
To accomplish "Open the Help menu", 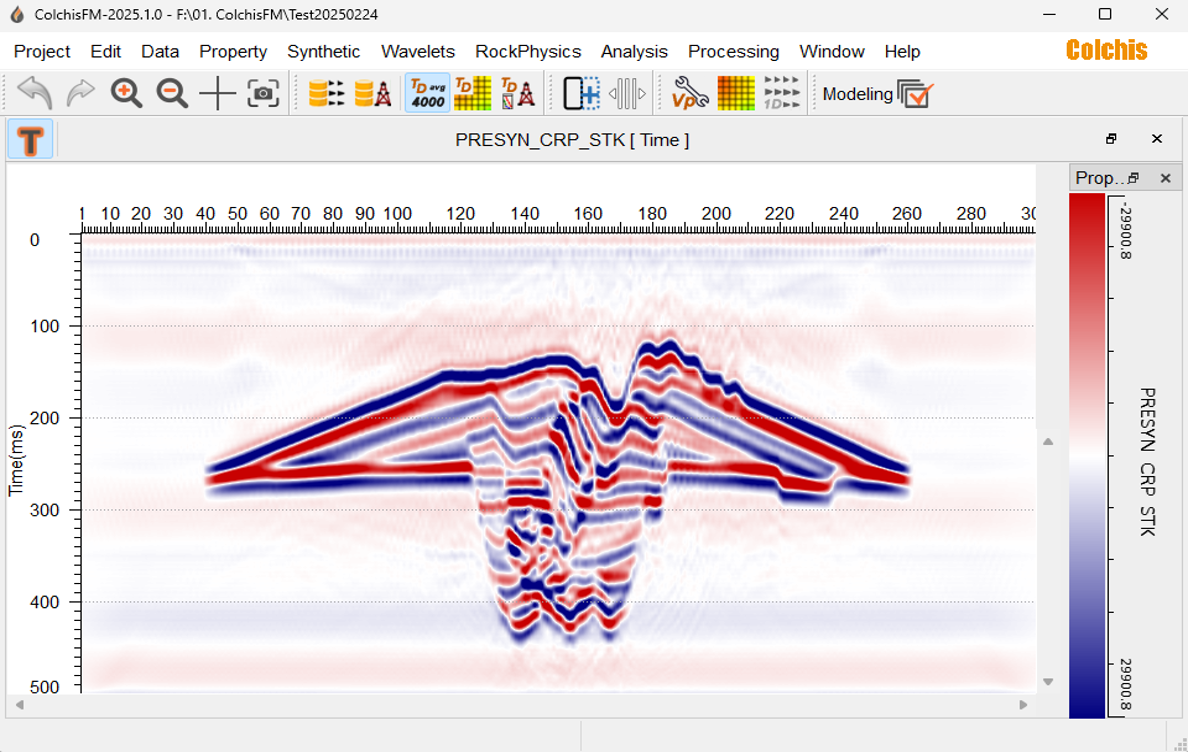I will [902, 51].
